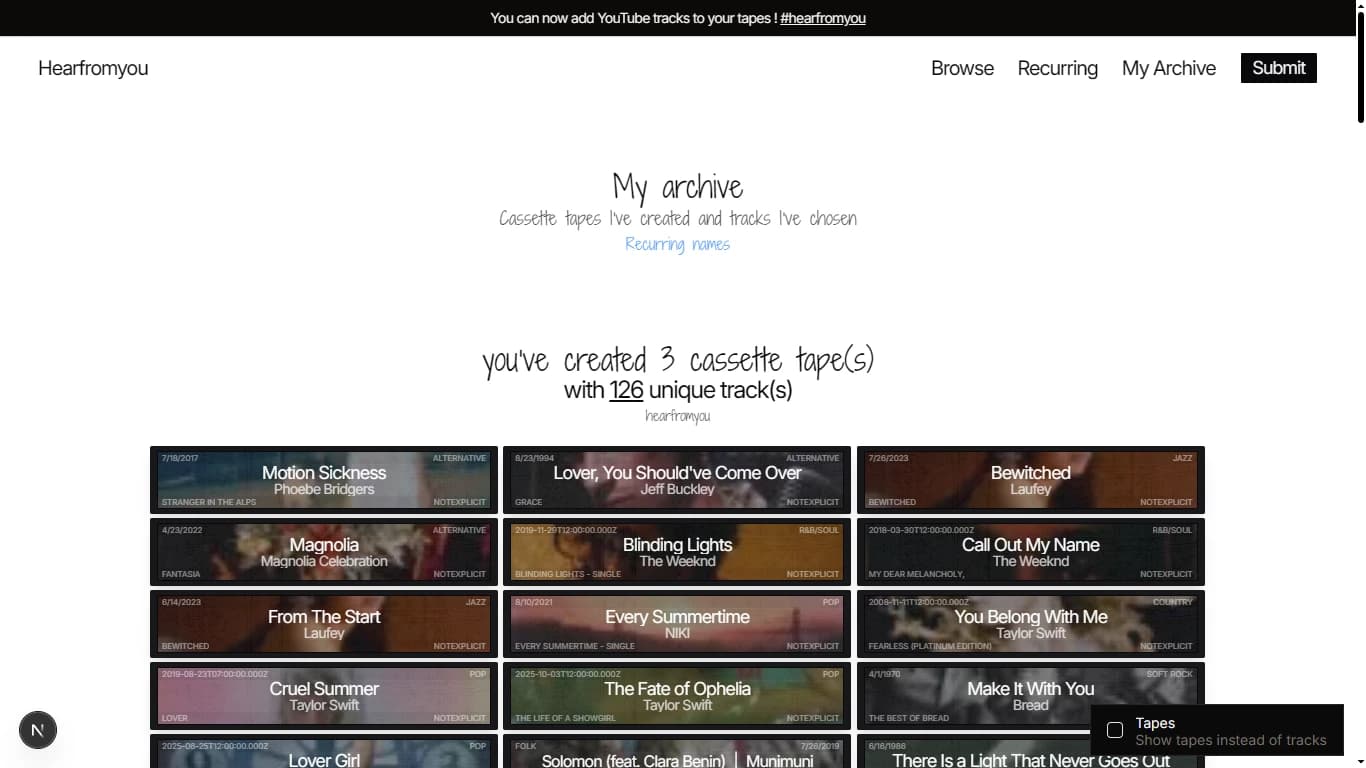Select the Bewitched track by Laufey

[x=1031, y=480]
